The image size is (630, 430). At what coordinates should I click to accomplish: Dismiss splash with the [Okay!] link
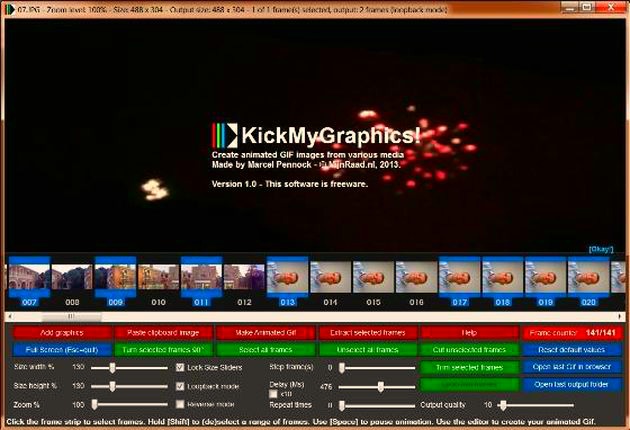pos(601,249)
